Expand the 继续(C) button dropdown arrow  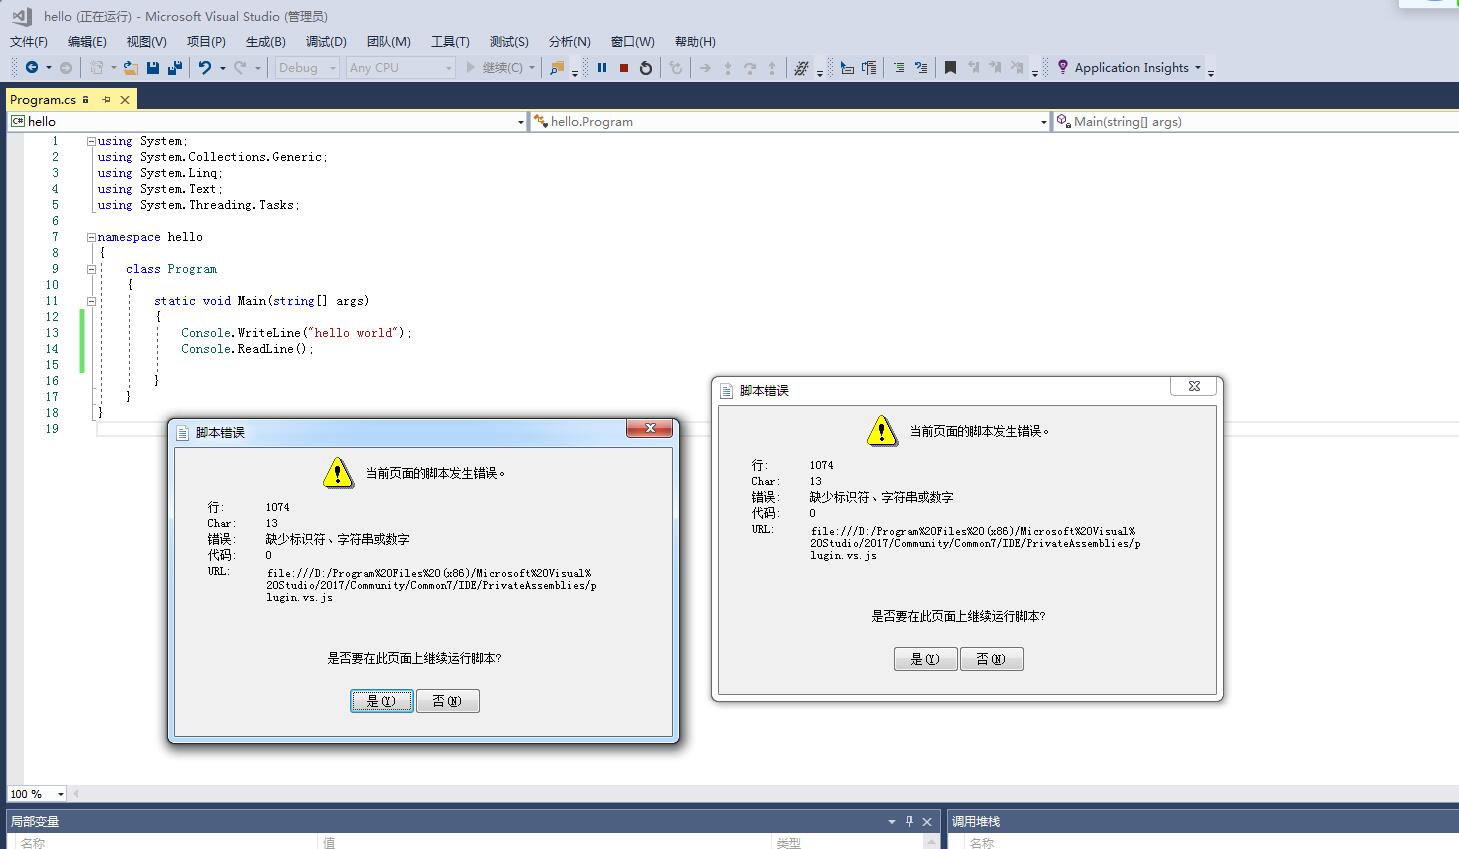pyautogui.click(x=532, y=68)
